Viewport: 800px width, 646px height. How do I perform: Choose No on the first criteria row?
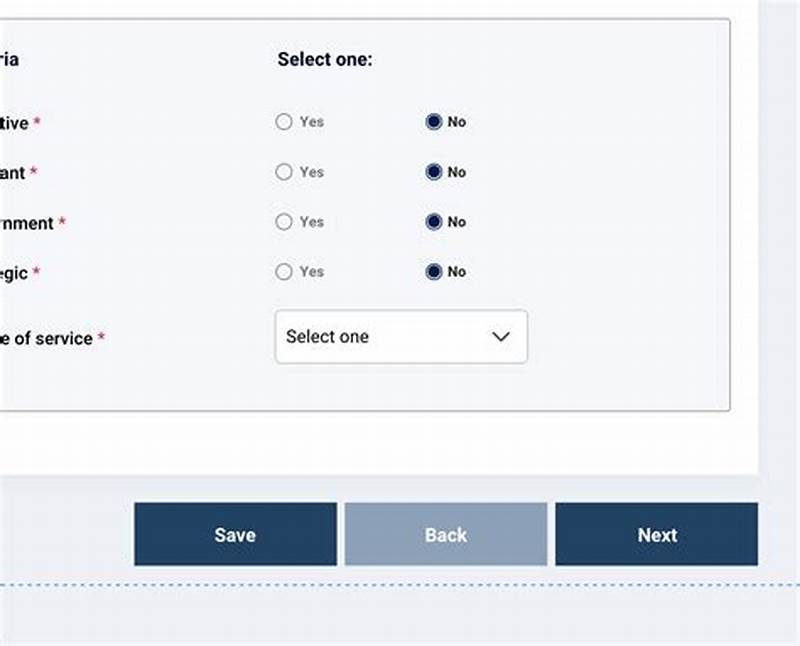(434, 122)
